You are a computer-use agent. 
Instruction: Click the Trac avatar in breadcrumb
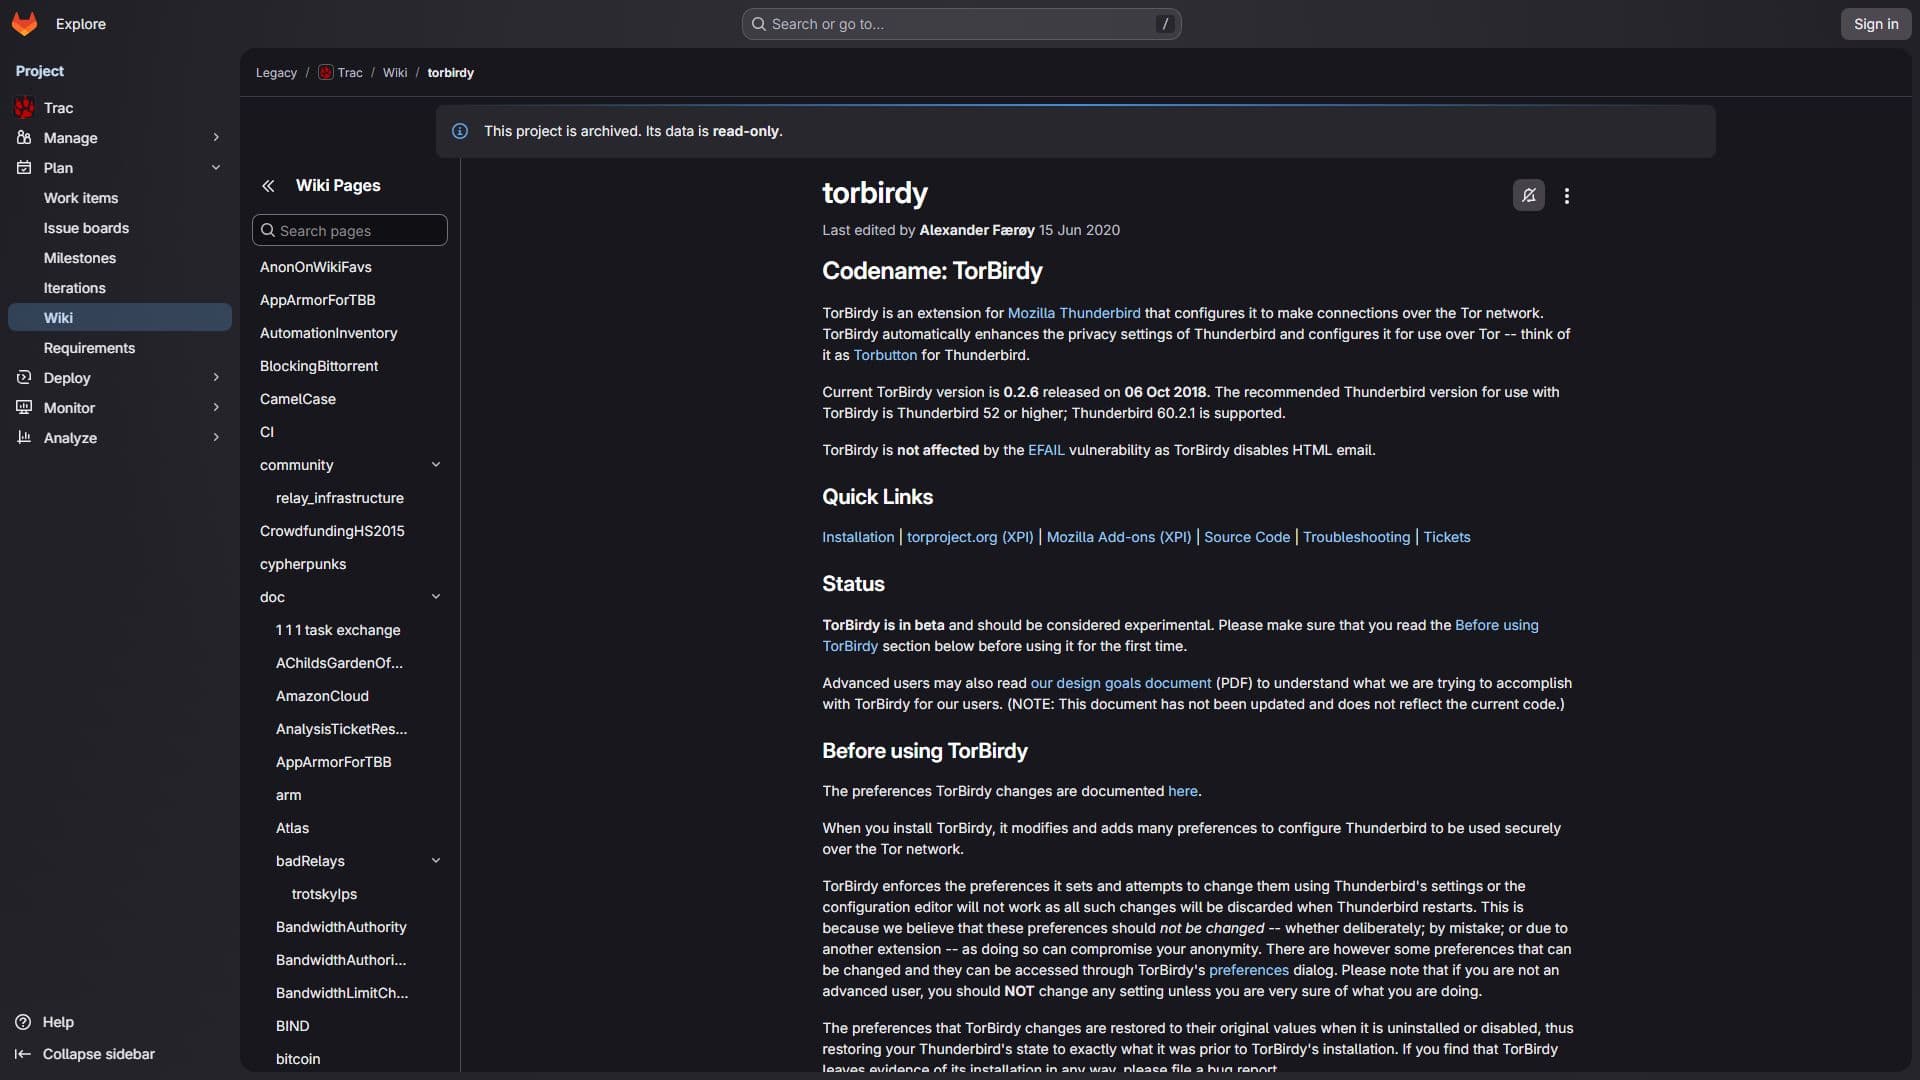click(325, 73)
